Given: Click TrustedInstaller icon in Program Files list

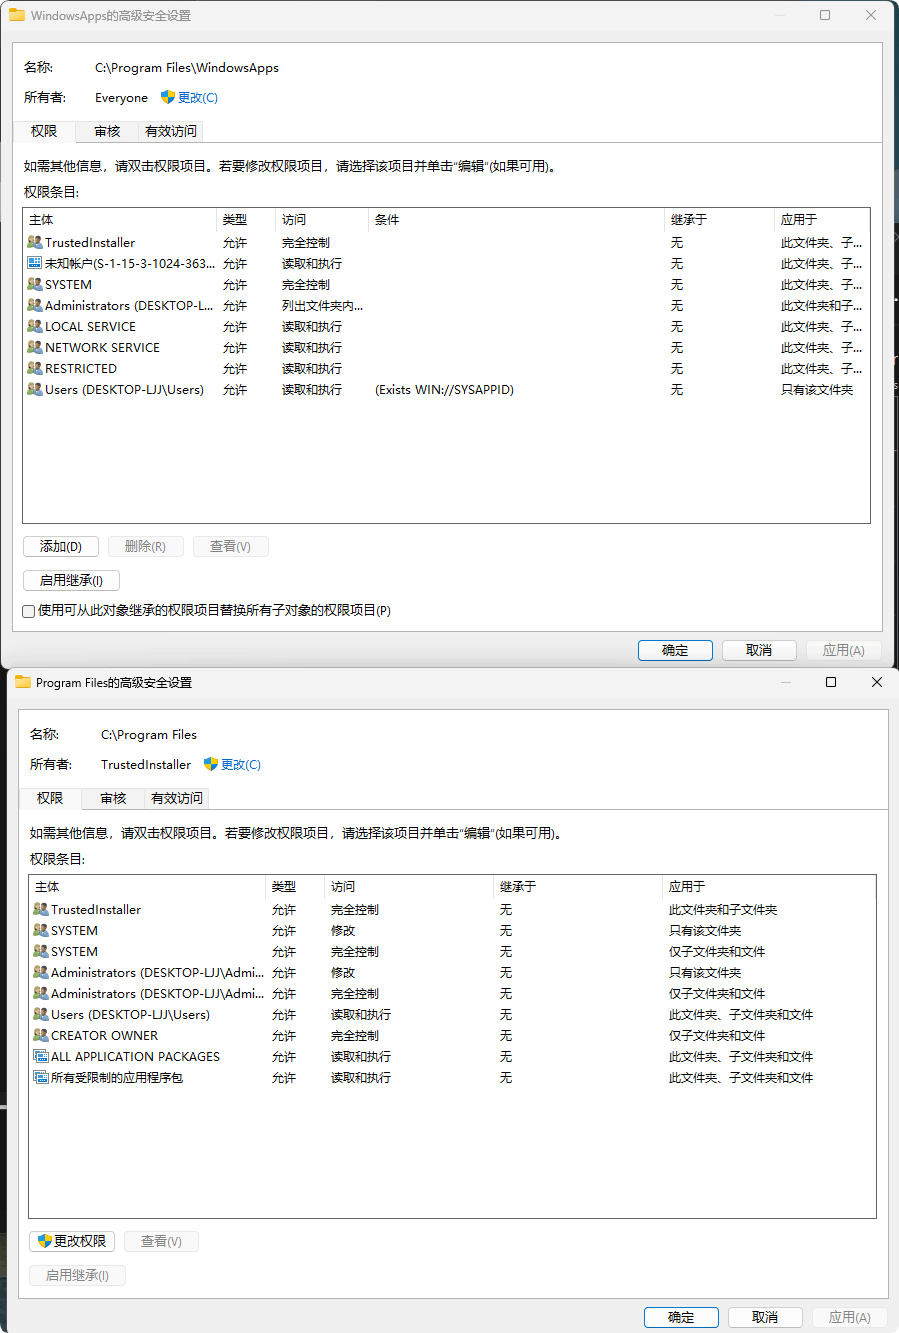Looking at the screenshot, I should [41, 909].
